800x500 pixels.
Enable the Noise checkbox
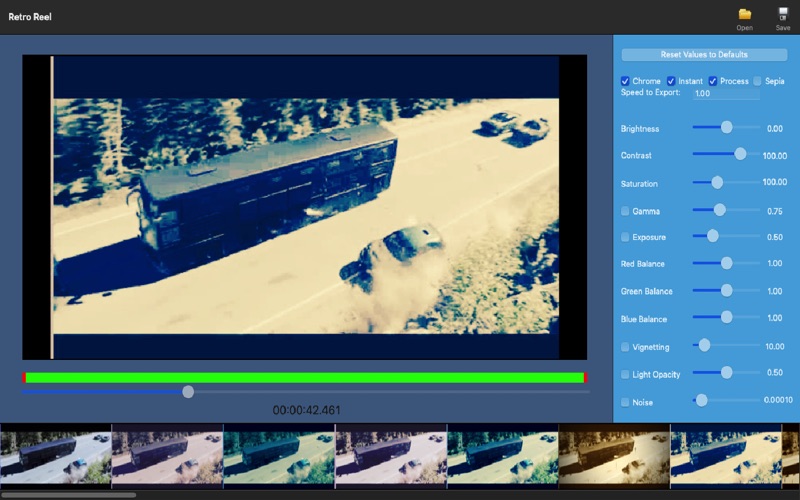[x=625, y=403]
